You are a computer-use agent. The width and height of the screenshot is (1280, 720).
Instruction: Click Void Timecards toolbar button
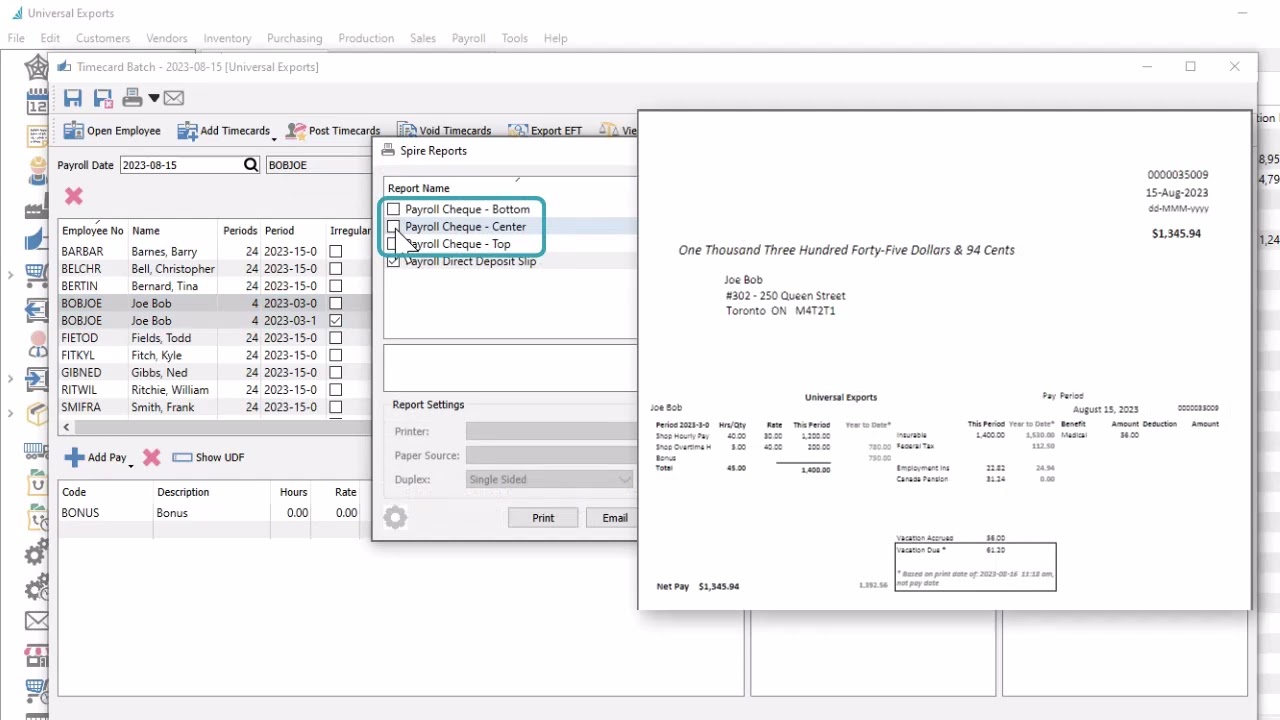(x=444, y=131)
